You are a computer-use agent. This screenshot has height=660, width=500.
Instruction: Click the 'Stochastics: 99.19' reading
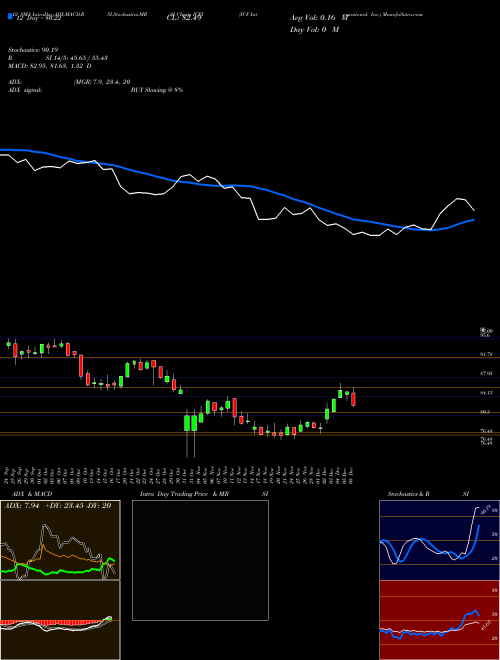pyautogui.click(x=32, y=50)
